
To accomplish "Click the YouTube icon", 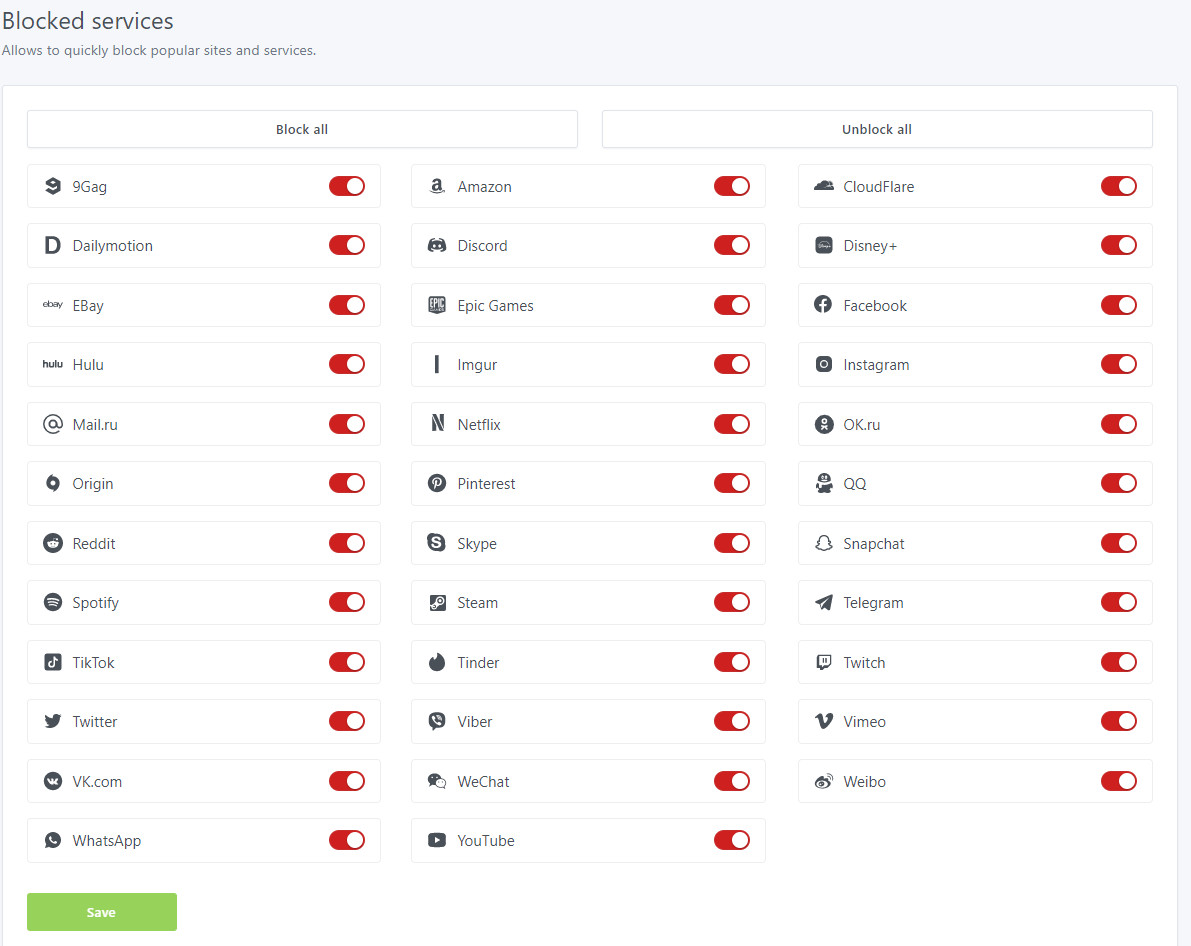I will (x=437, y=840).
